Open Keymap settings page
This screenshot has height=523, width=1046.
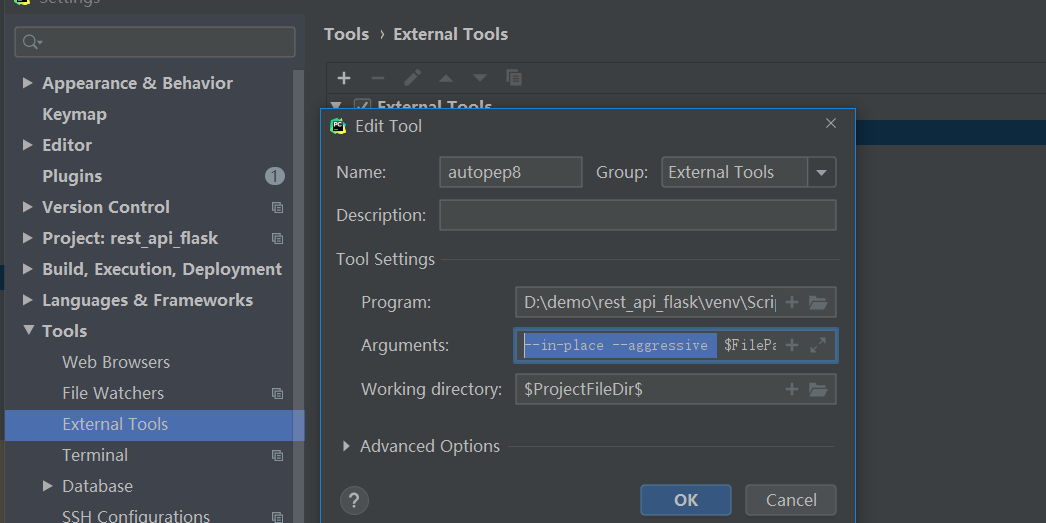coord(74,114)
